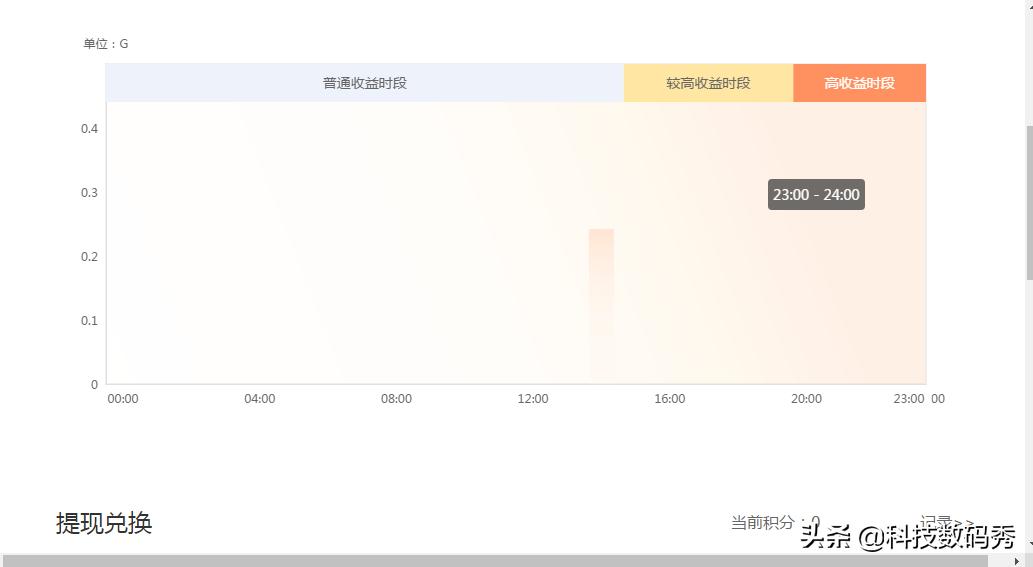
Task: Click the 单位：G unit label
Action: [105, 44]
